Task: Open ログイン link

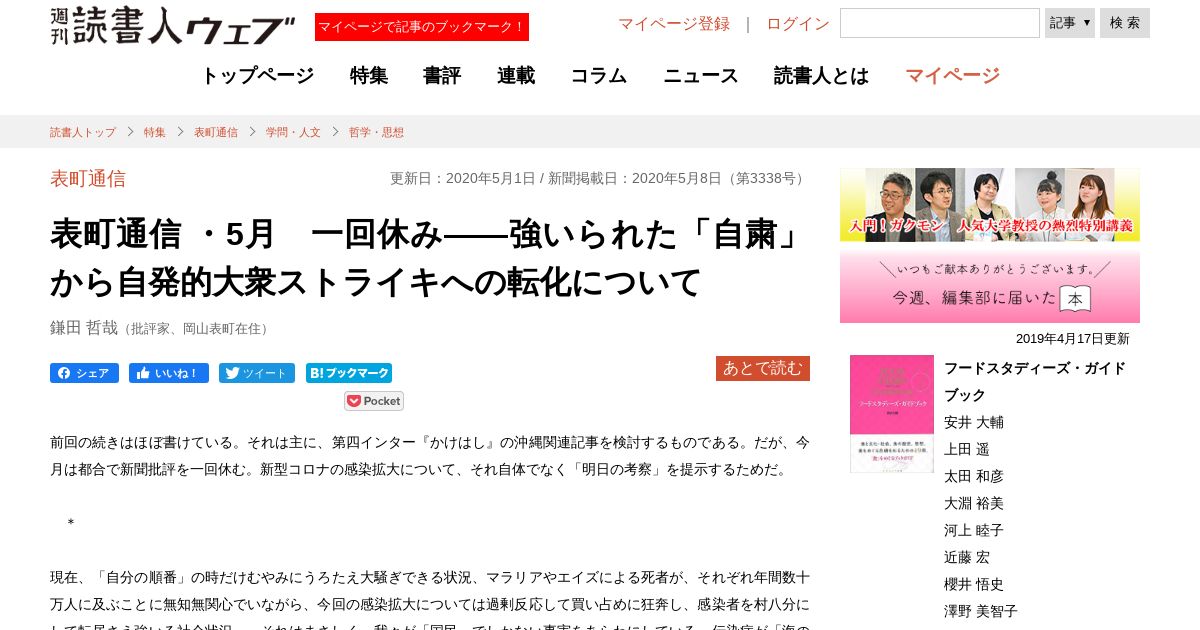Action: tap(798, 24)
